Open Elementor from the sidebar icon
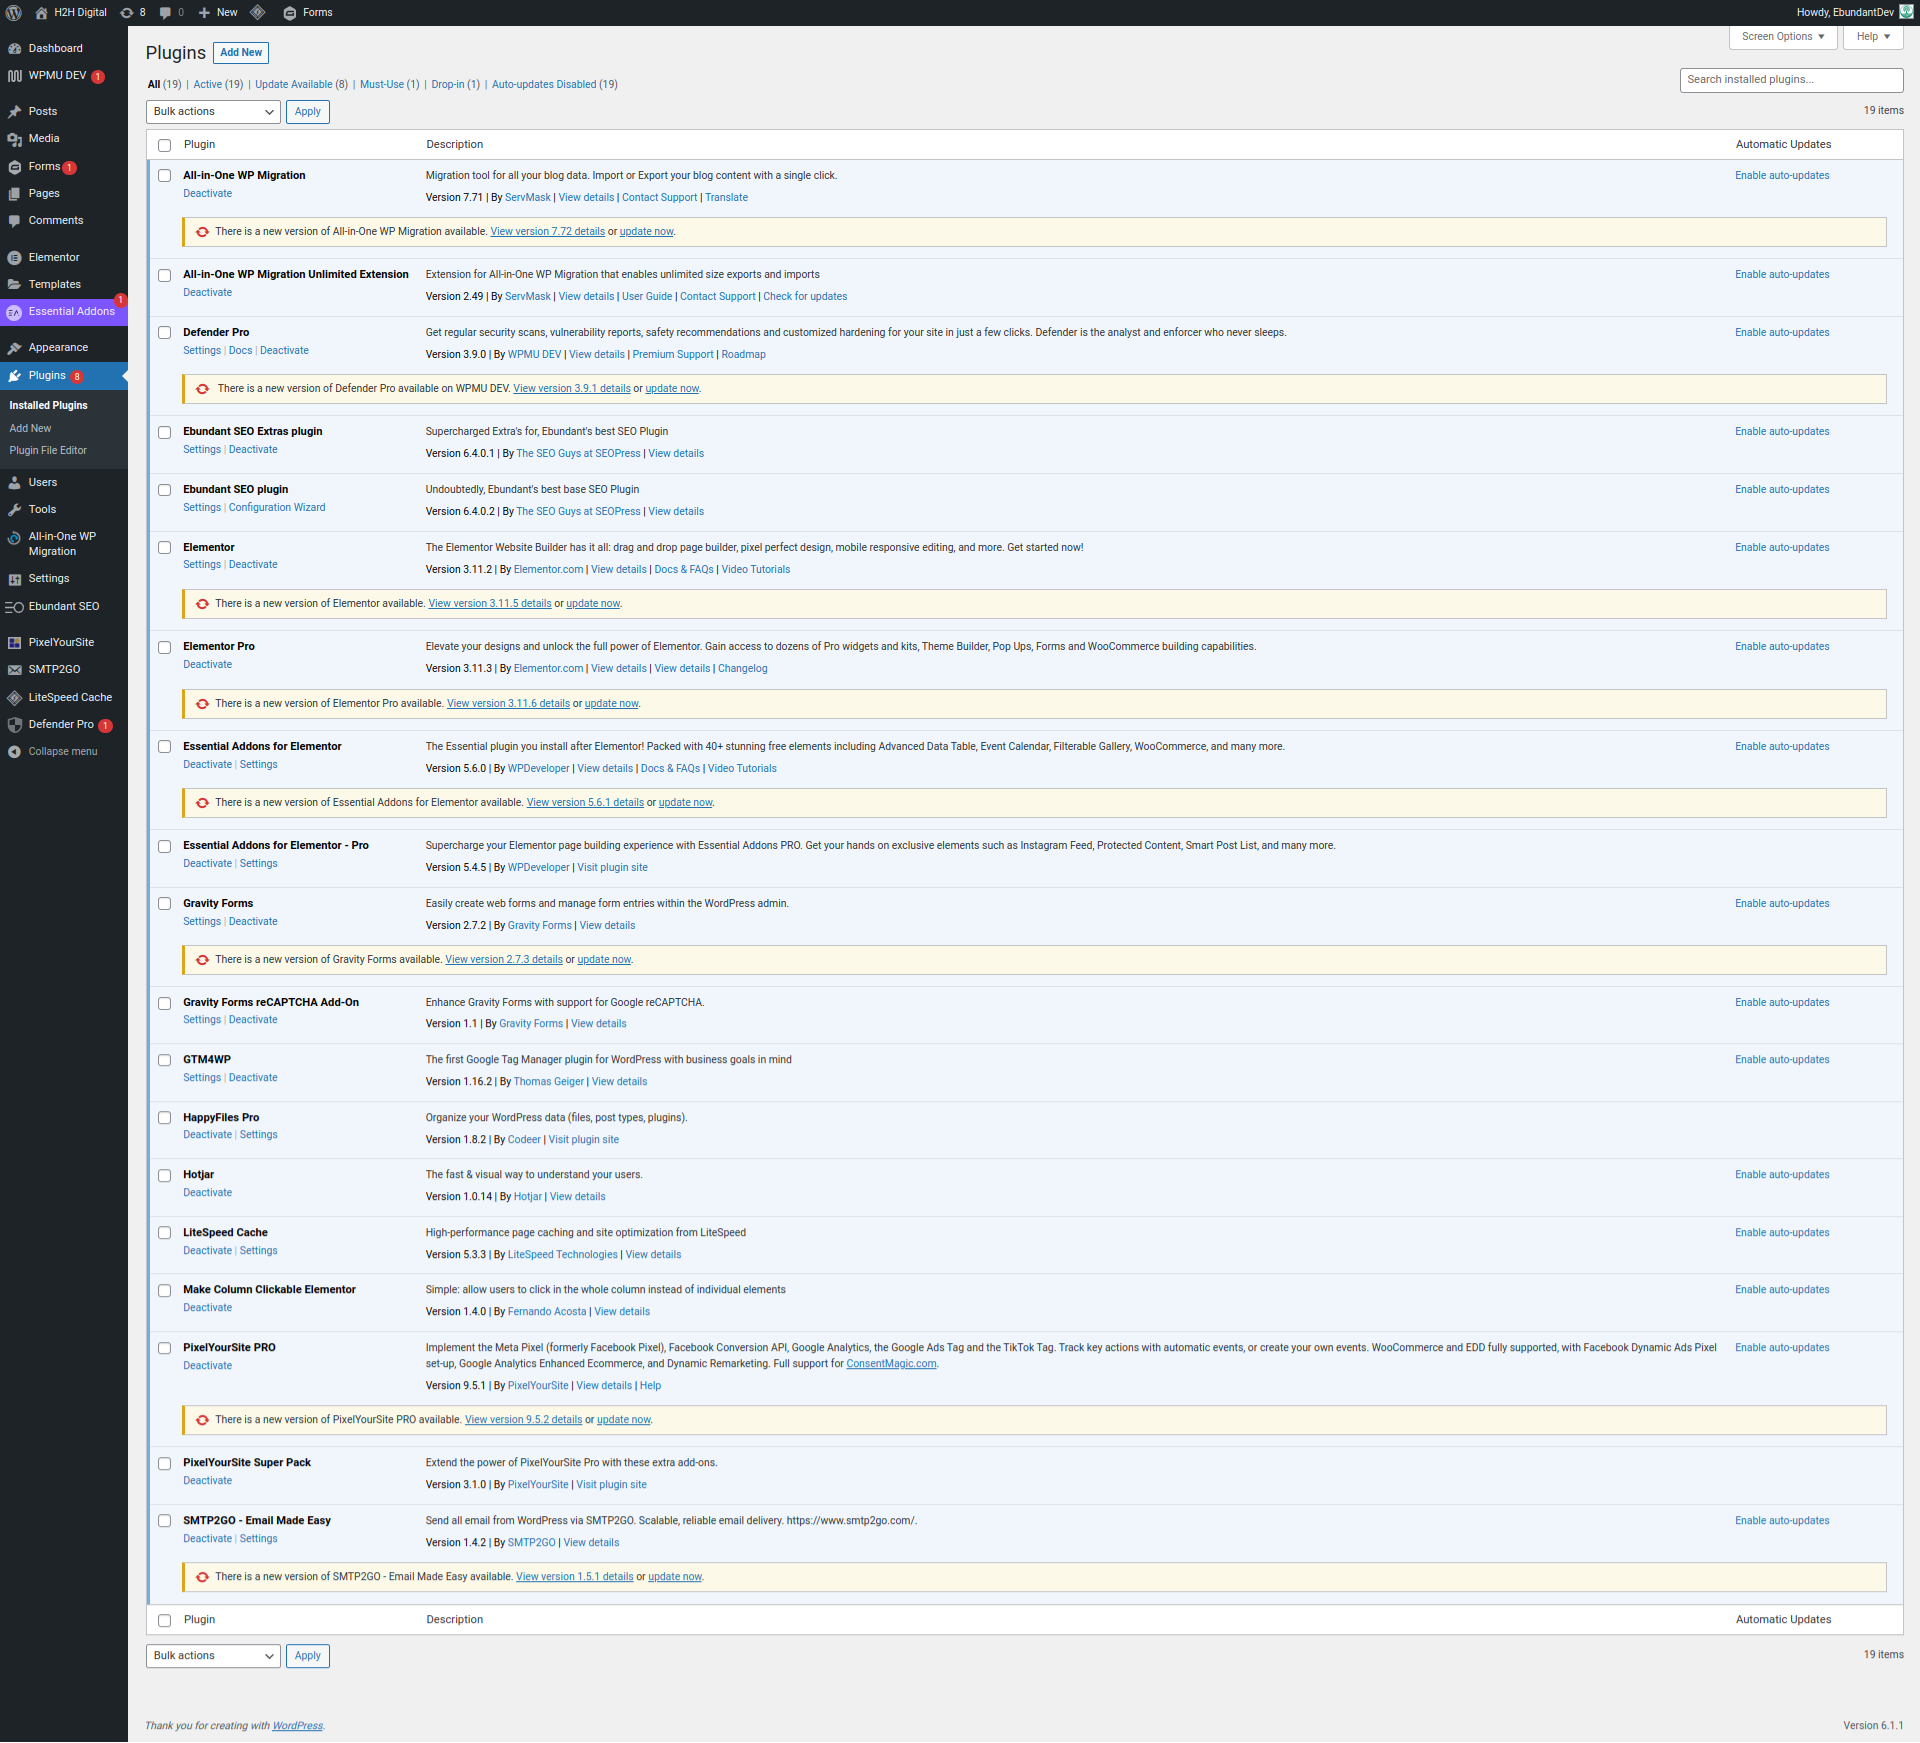 pos(14,258)
